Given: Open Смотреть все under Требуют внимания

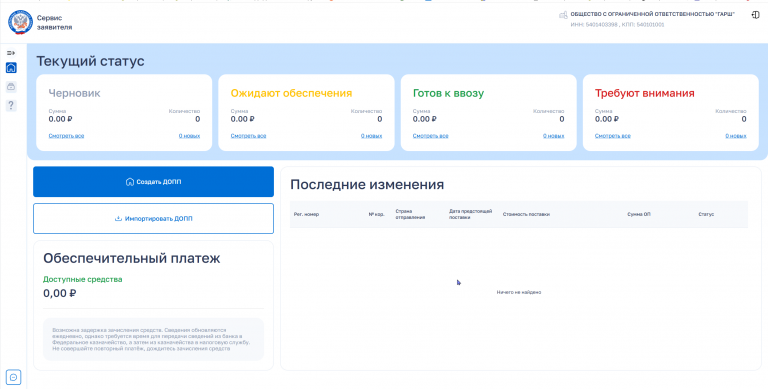Looking at the screenshot, I should coord(613,136).
